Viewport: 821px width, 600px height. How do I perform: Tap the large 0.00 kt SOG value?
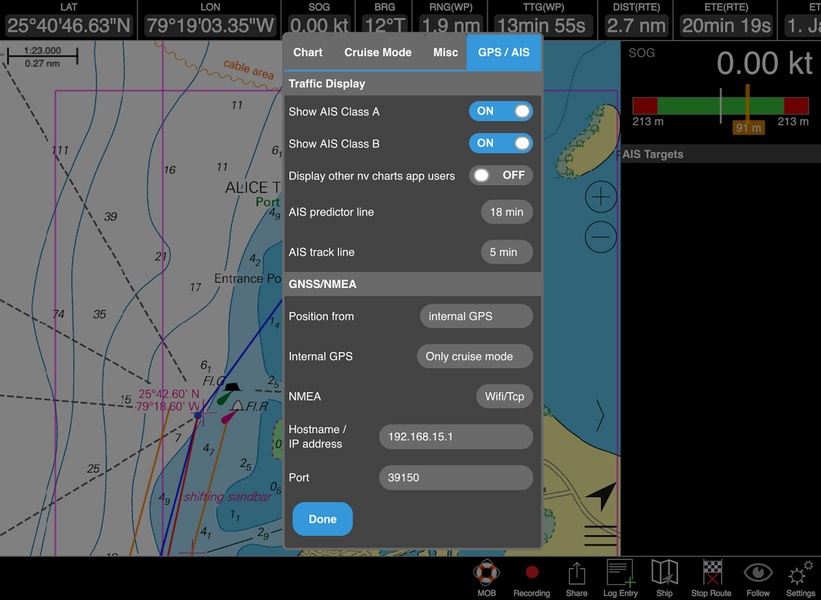(x=764, y=63)
